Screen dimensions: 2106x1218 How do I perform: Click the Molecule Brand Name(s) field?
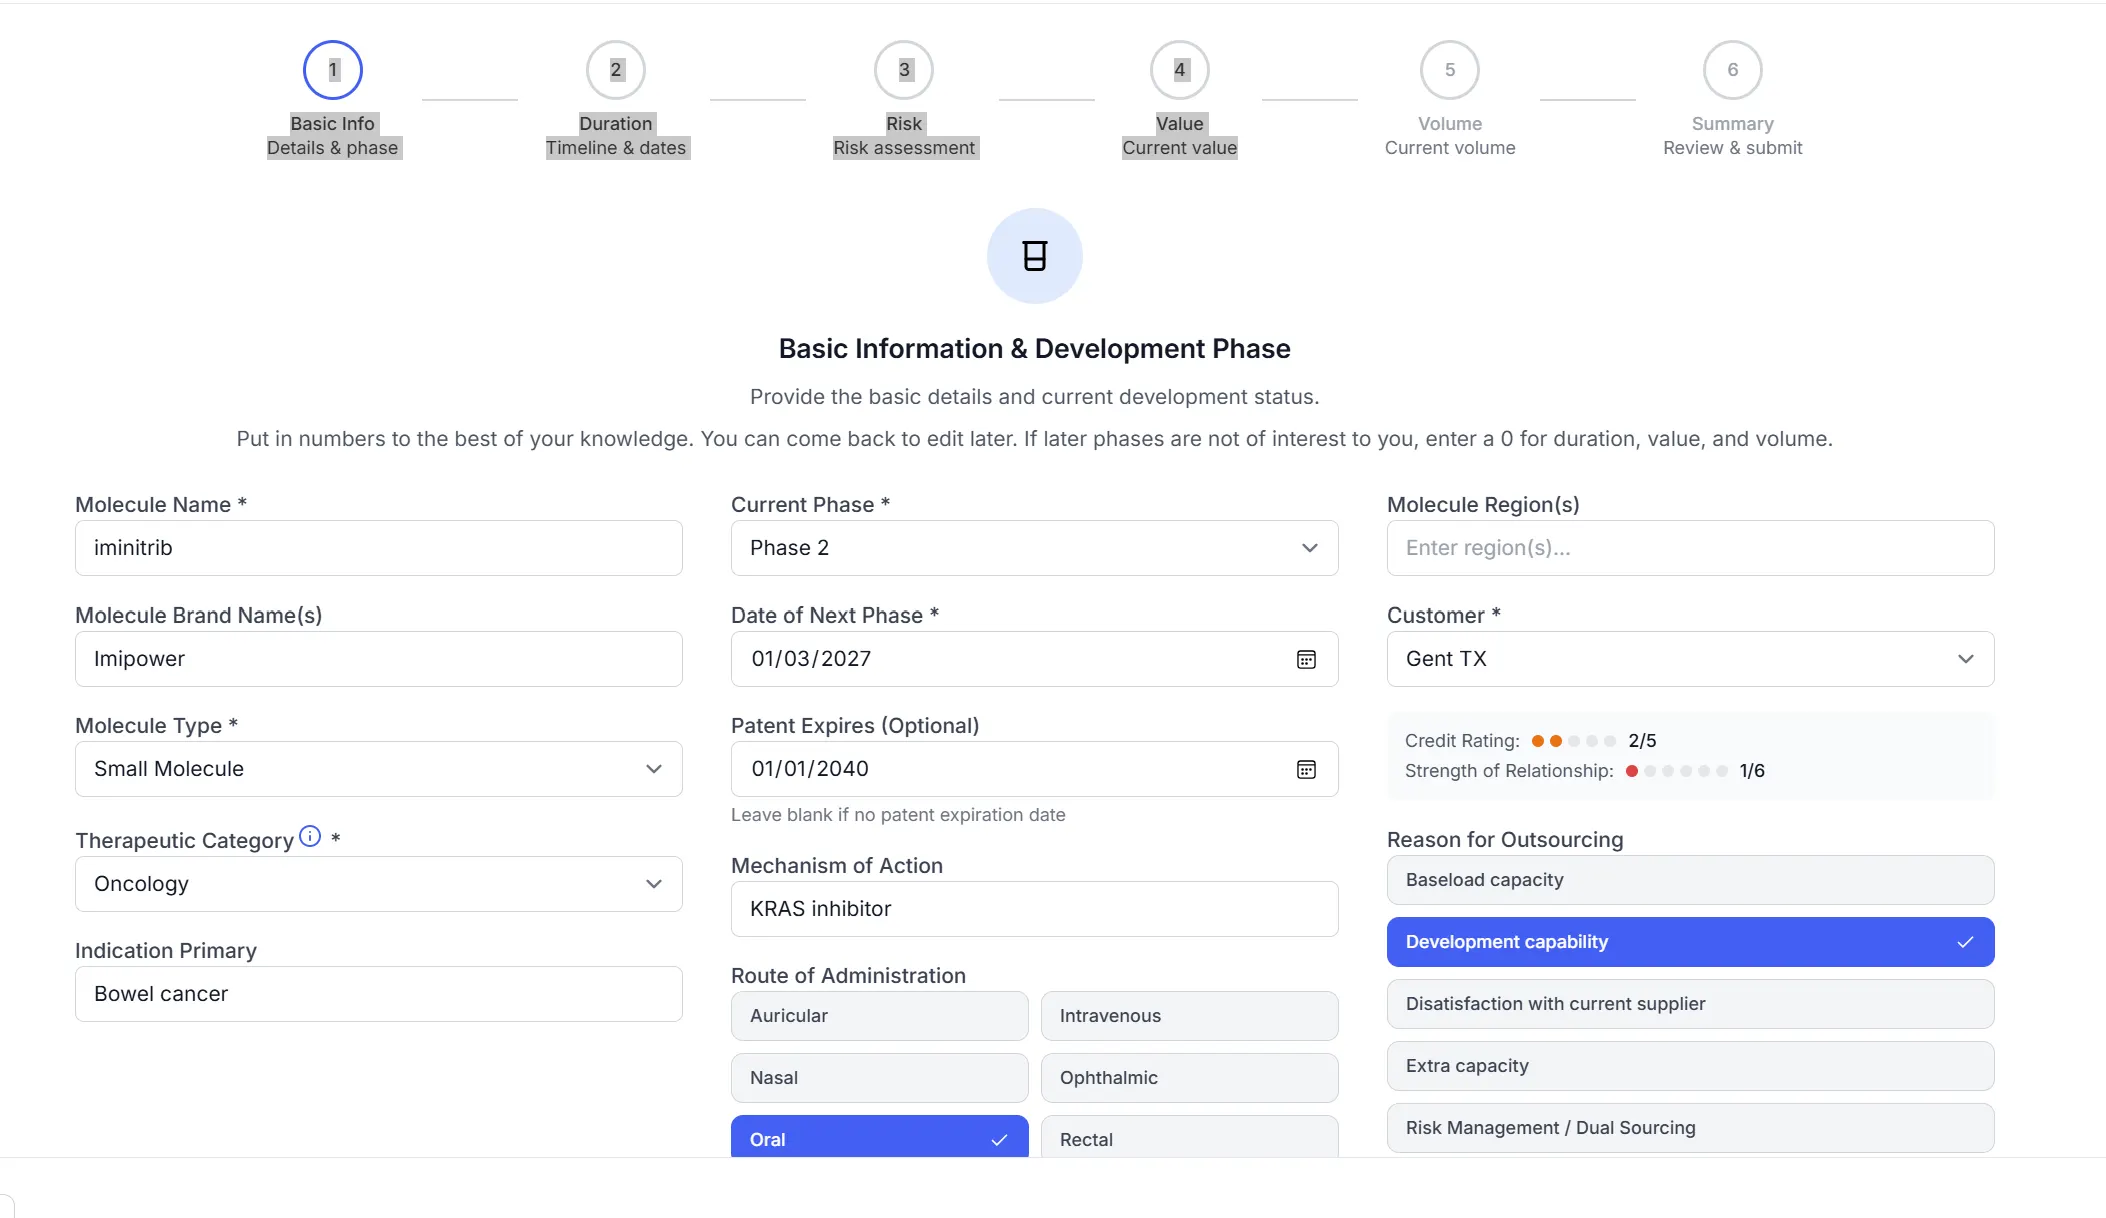tap(379, 659)
